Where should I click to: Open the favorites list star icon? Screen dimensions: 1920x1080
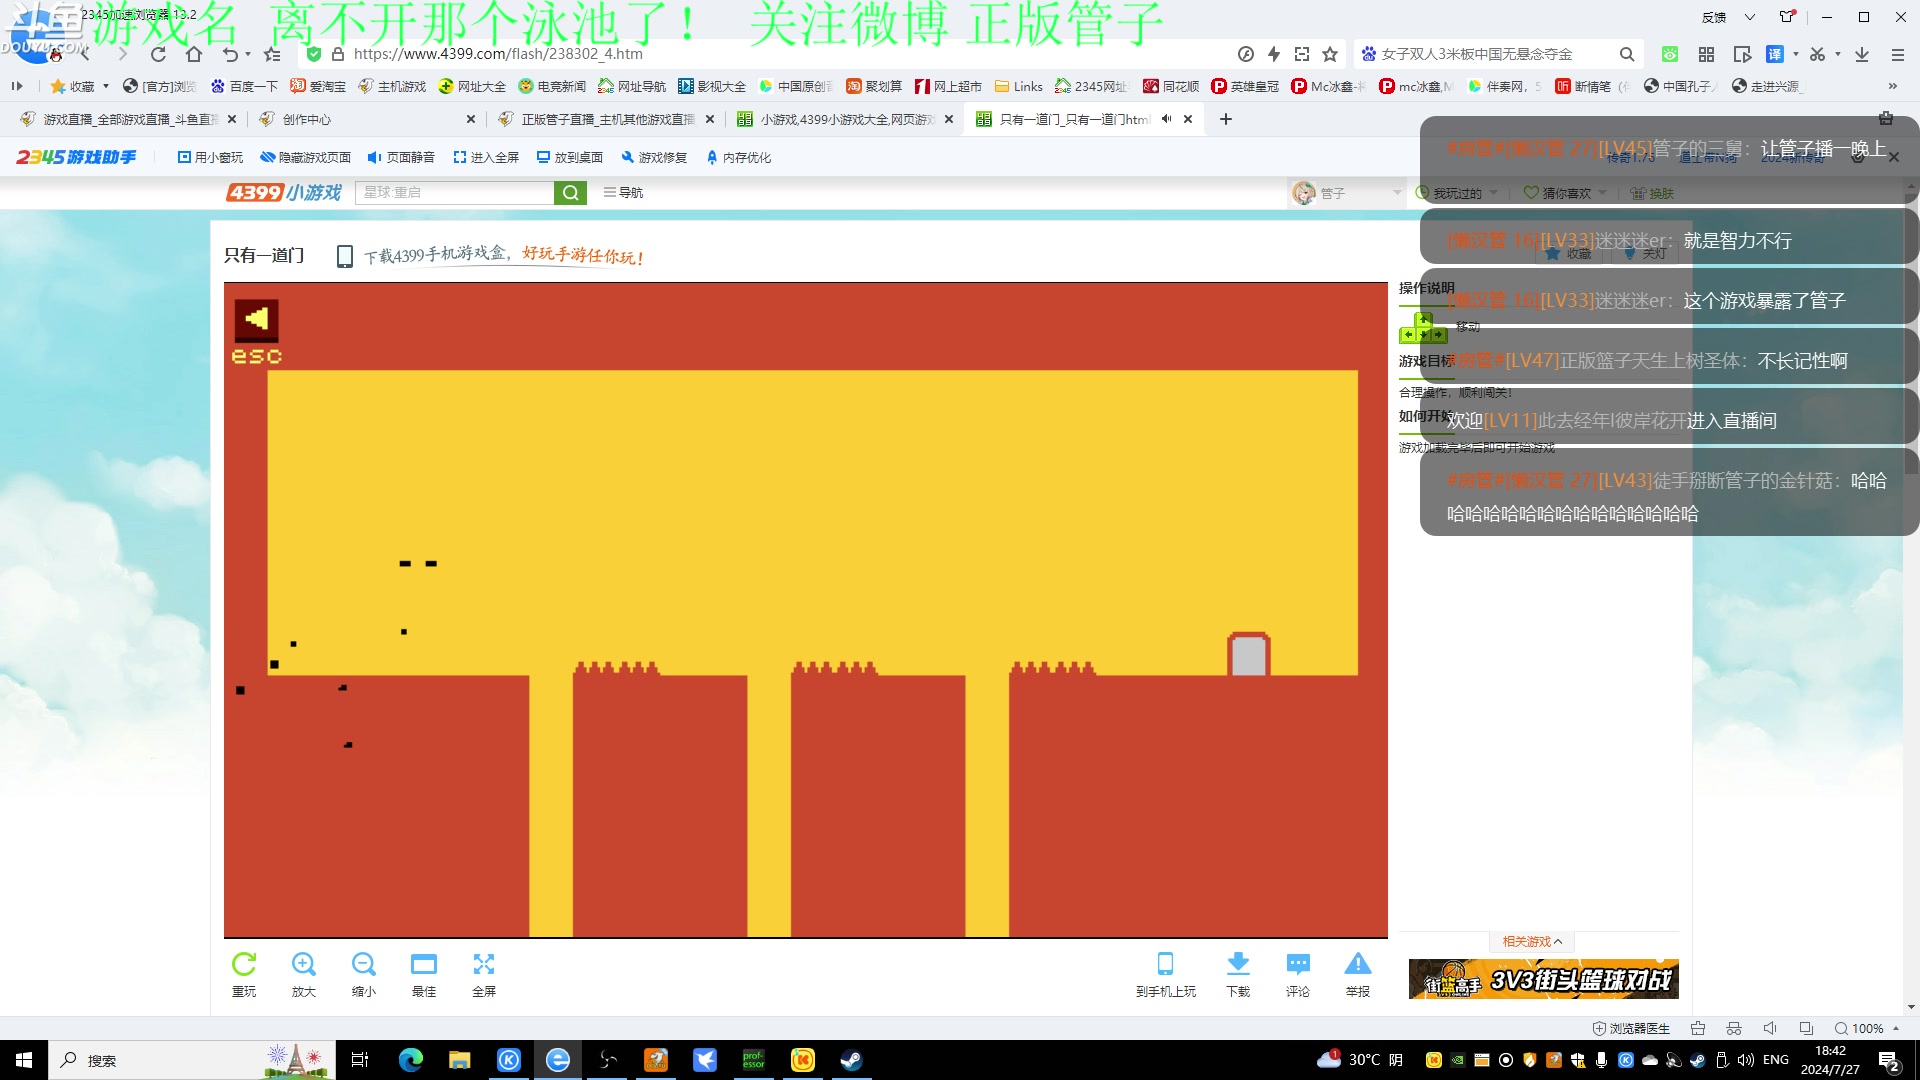click(x=272, y=54)
